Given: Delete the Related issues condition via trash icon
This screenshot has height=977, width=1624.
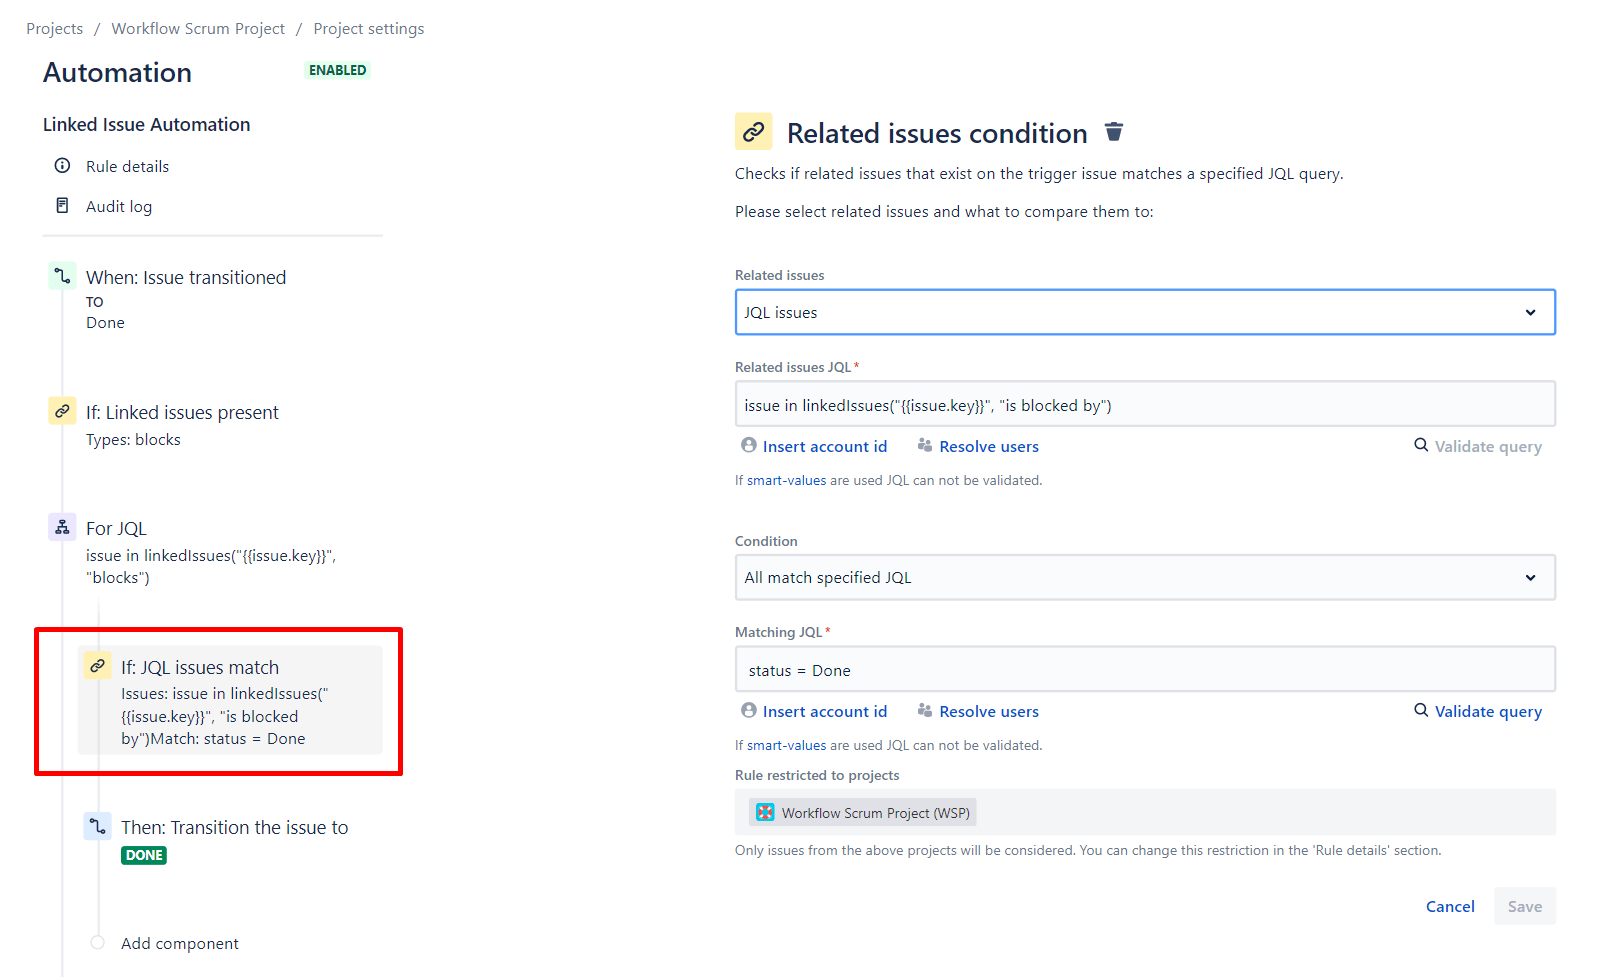Looking at the screenshot, I should click(x=1114, y=131).
